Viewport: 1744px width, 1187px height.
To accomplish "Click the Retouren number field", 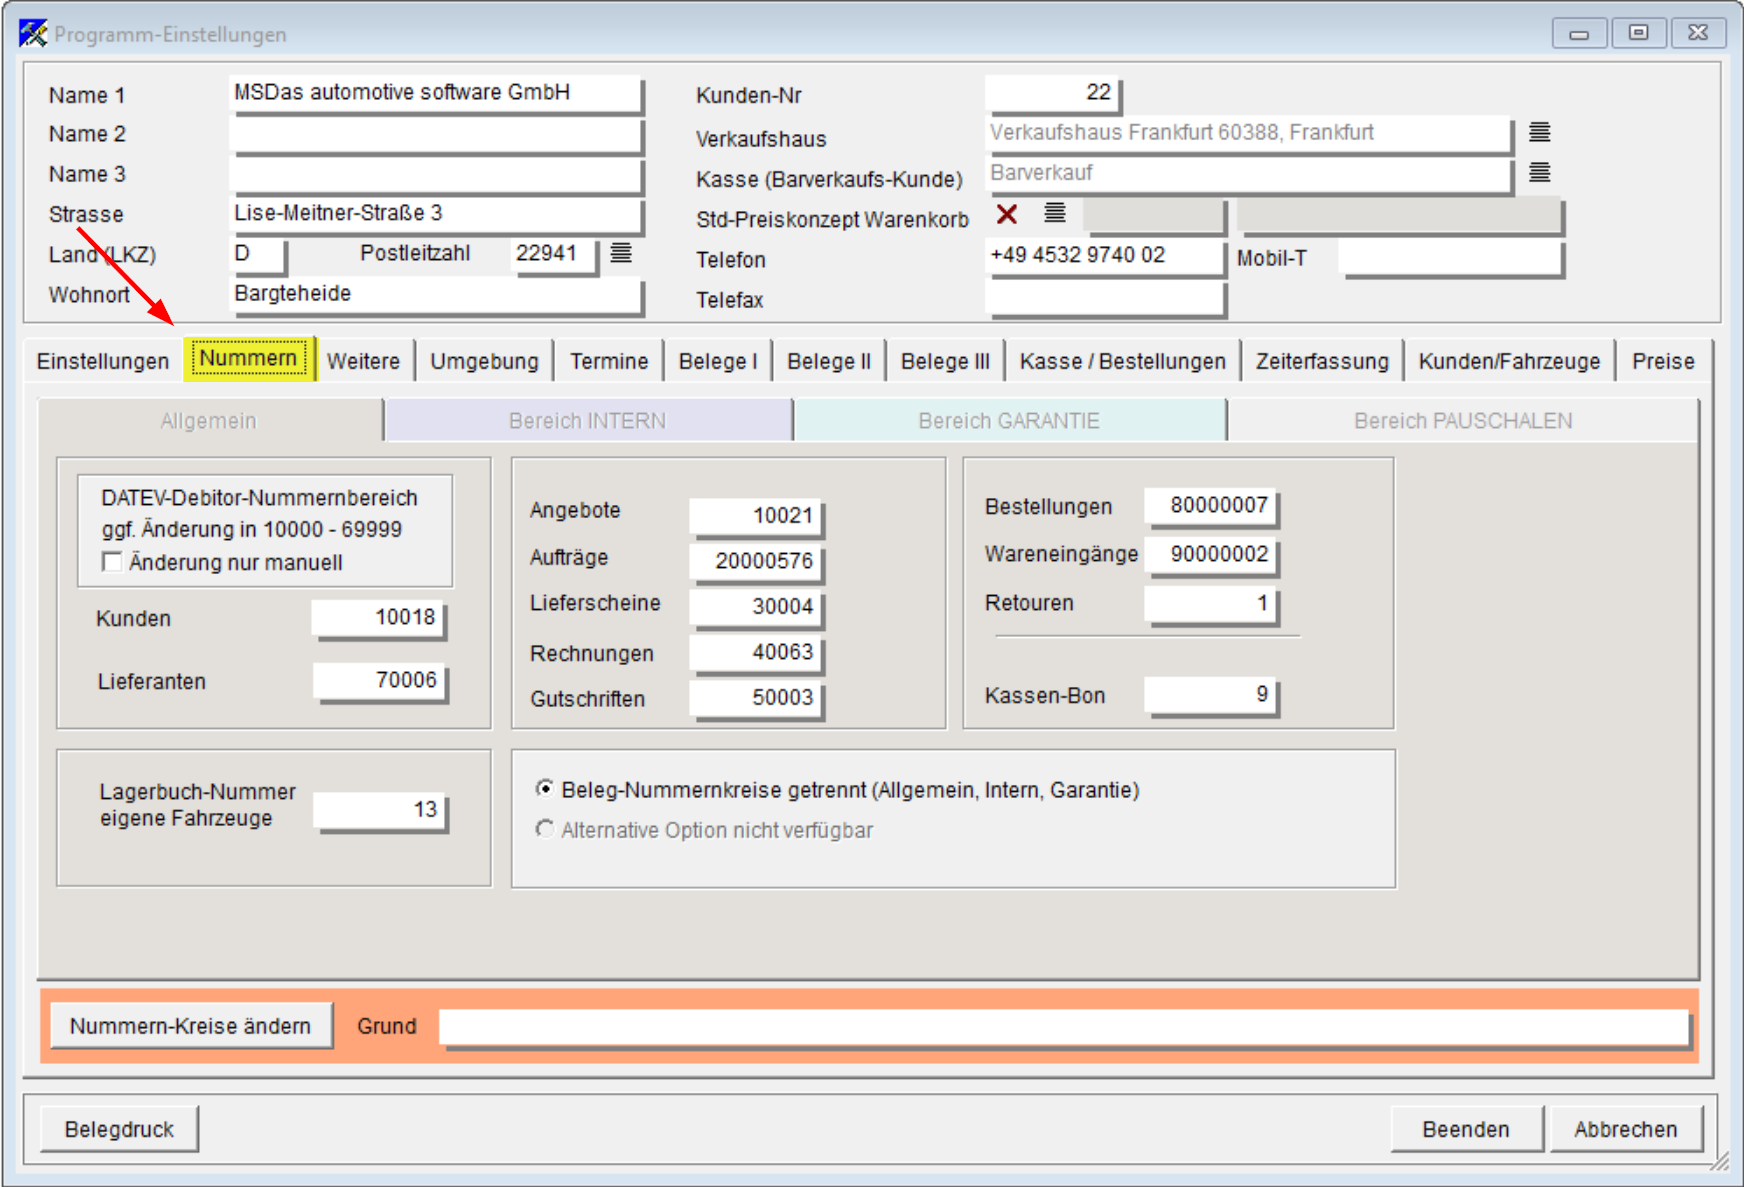I will click(x=1211, y=604).
